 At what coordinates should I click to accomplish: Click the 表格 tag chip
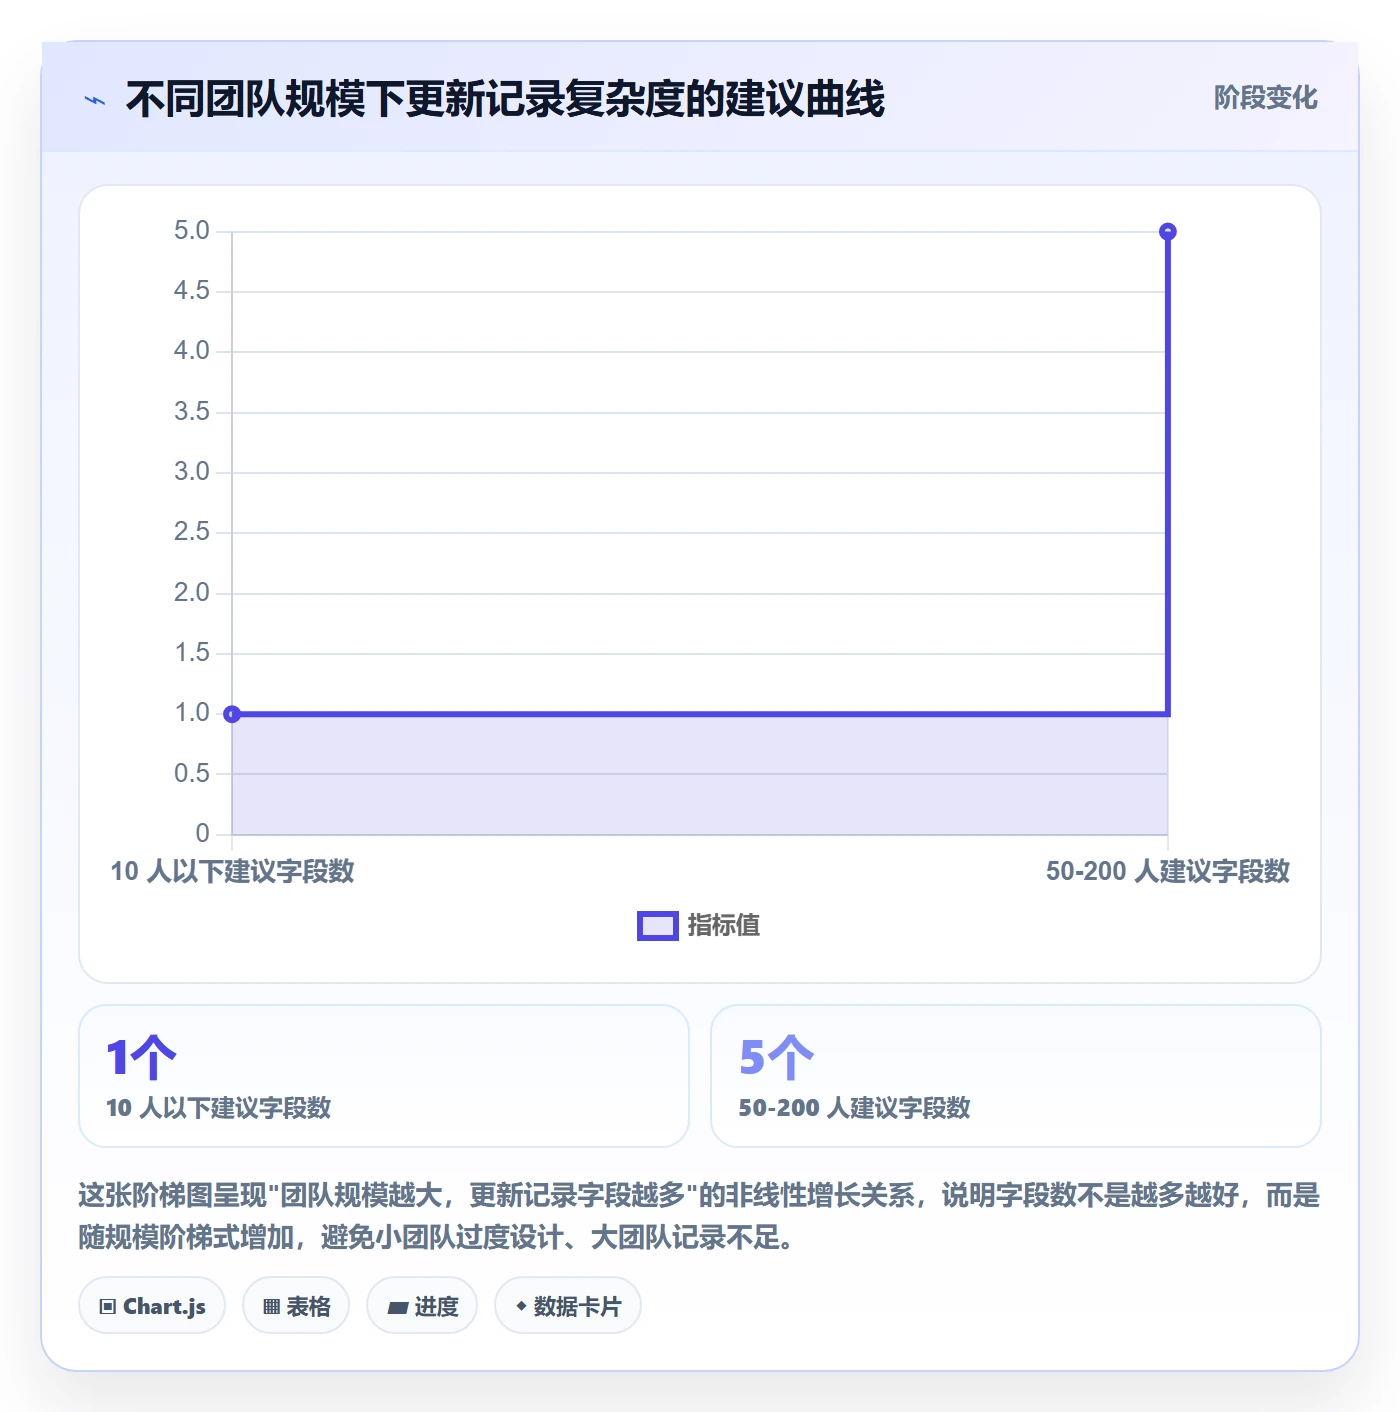296,1306
